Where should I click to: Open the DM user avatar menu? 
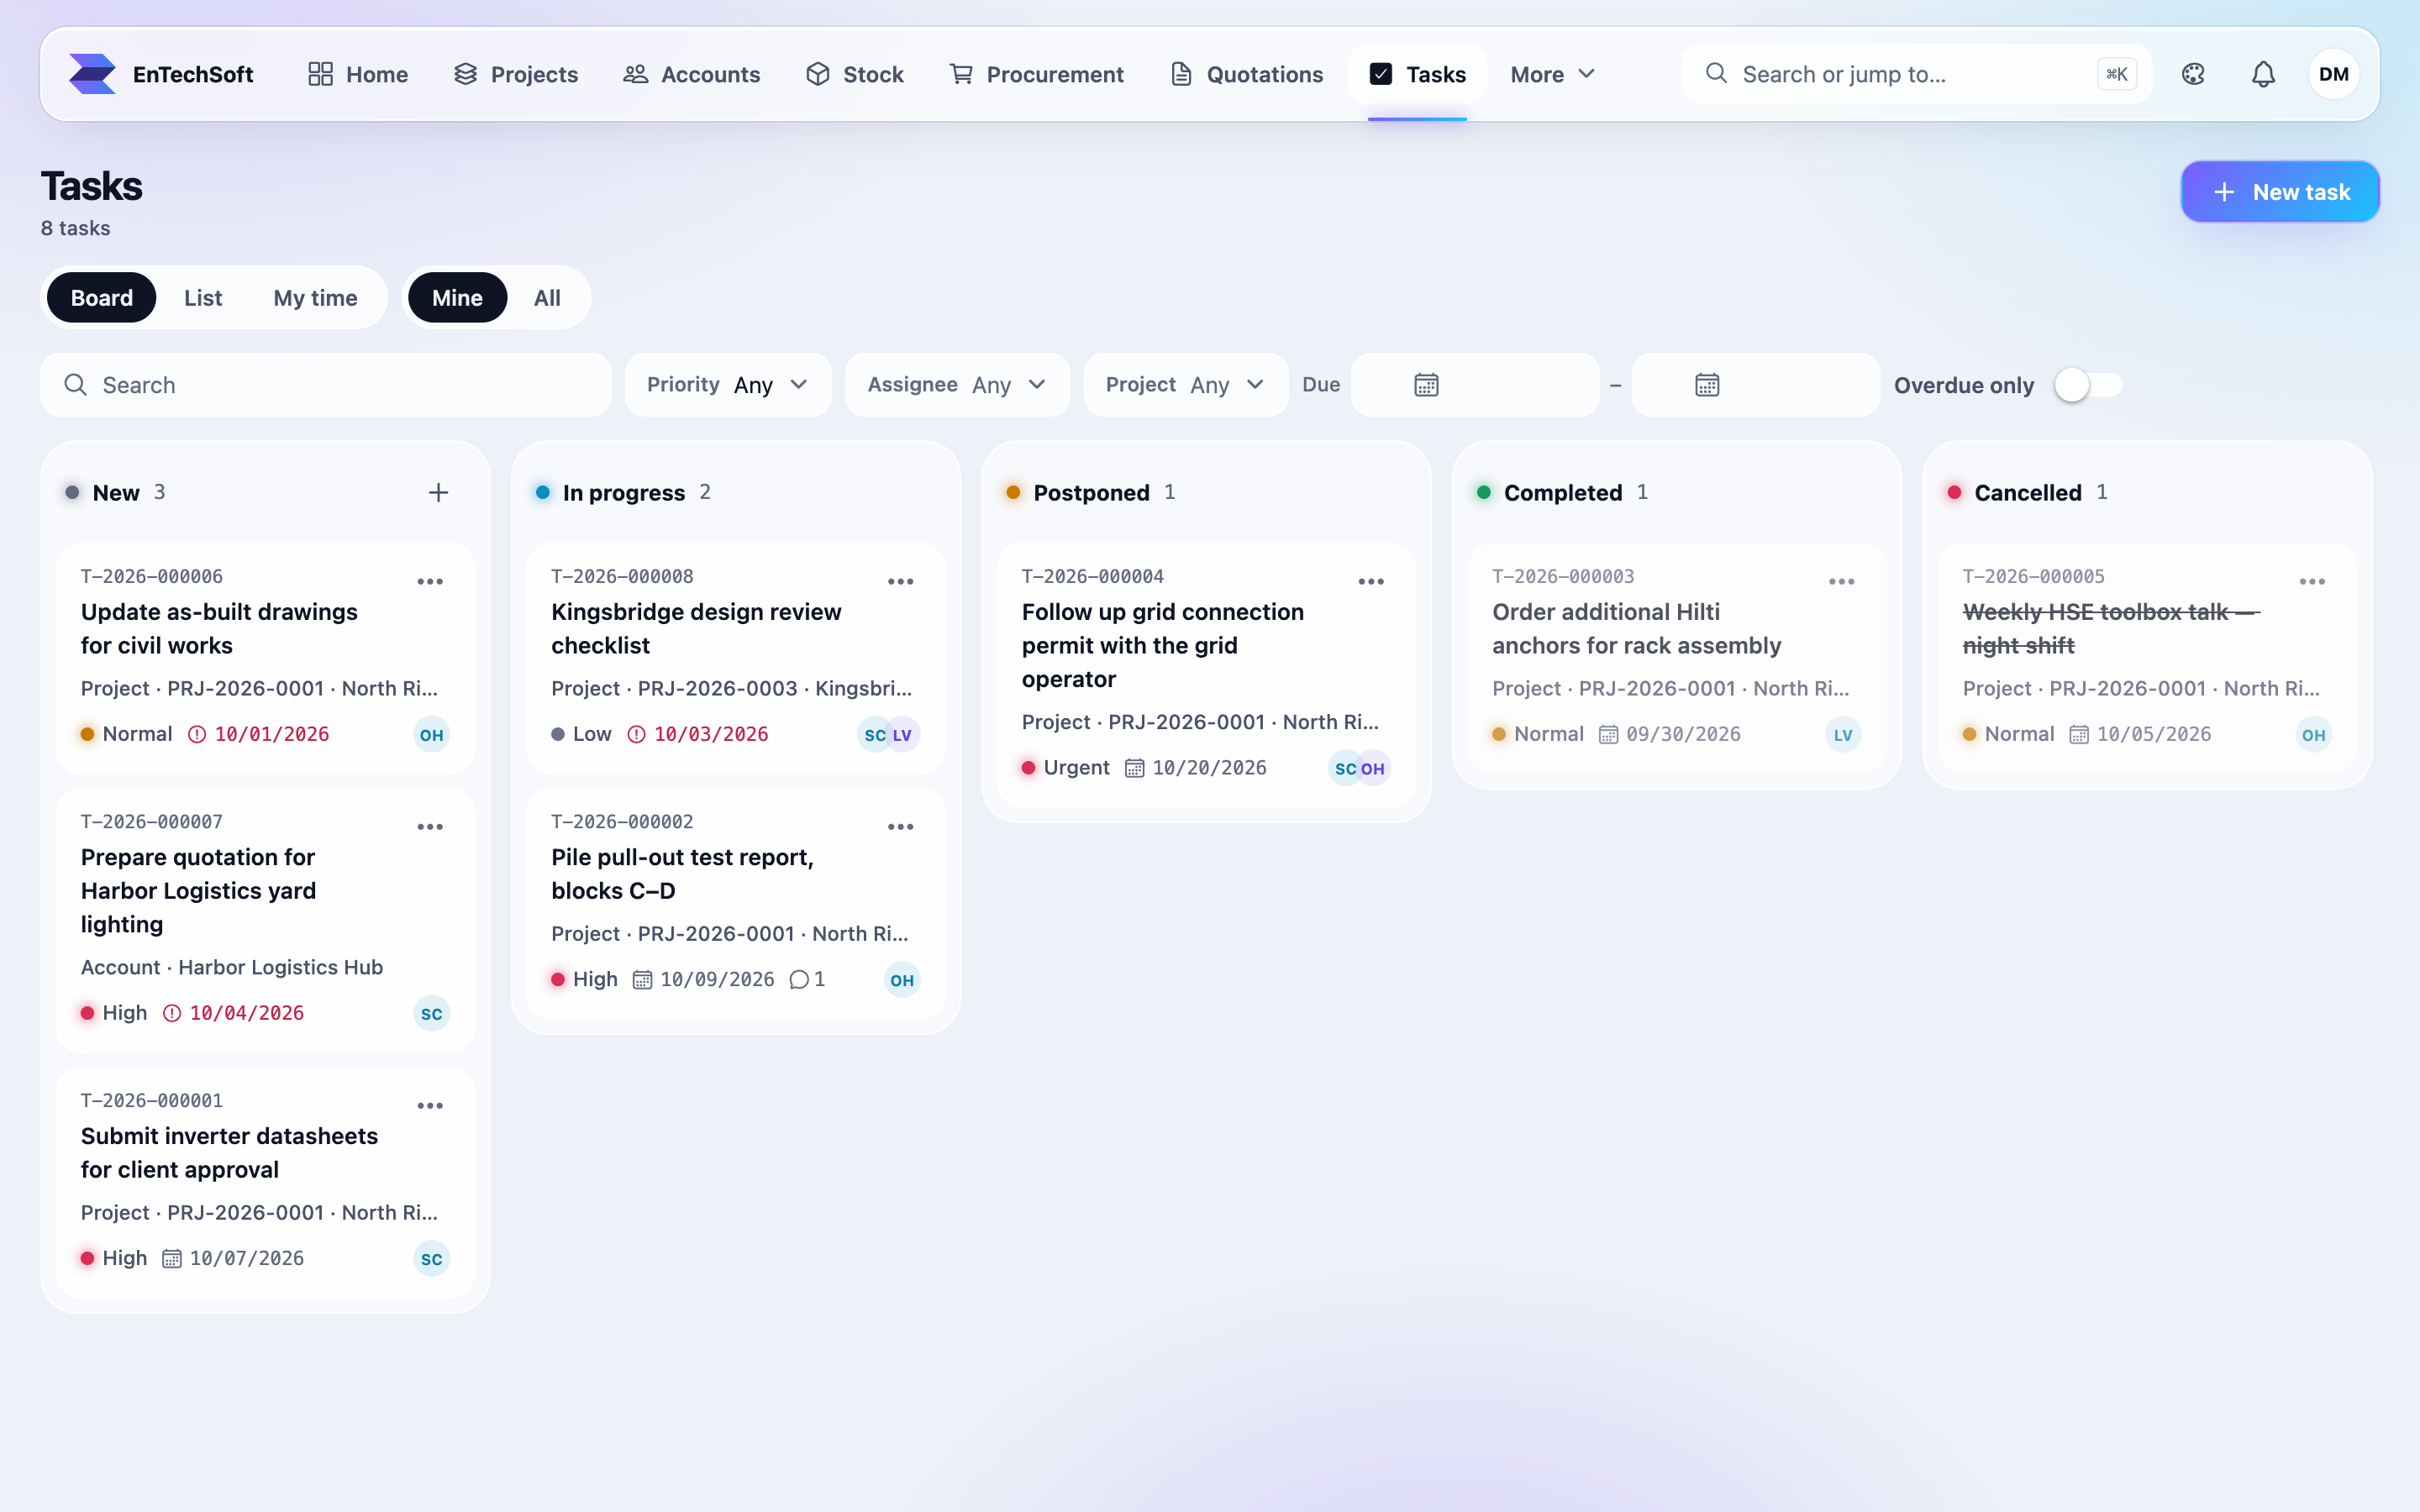(x=2333, y=74)
